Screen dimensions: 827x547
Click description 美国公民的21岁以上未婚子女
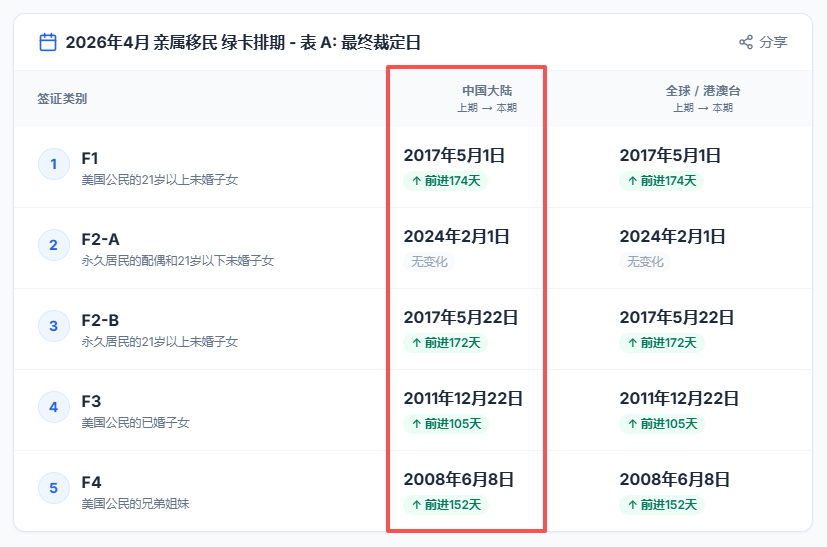tap(160, 180)
